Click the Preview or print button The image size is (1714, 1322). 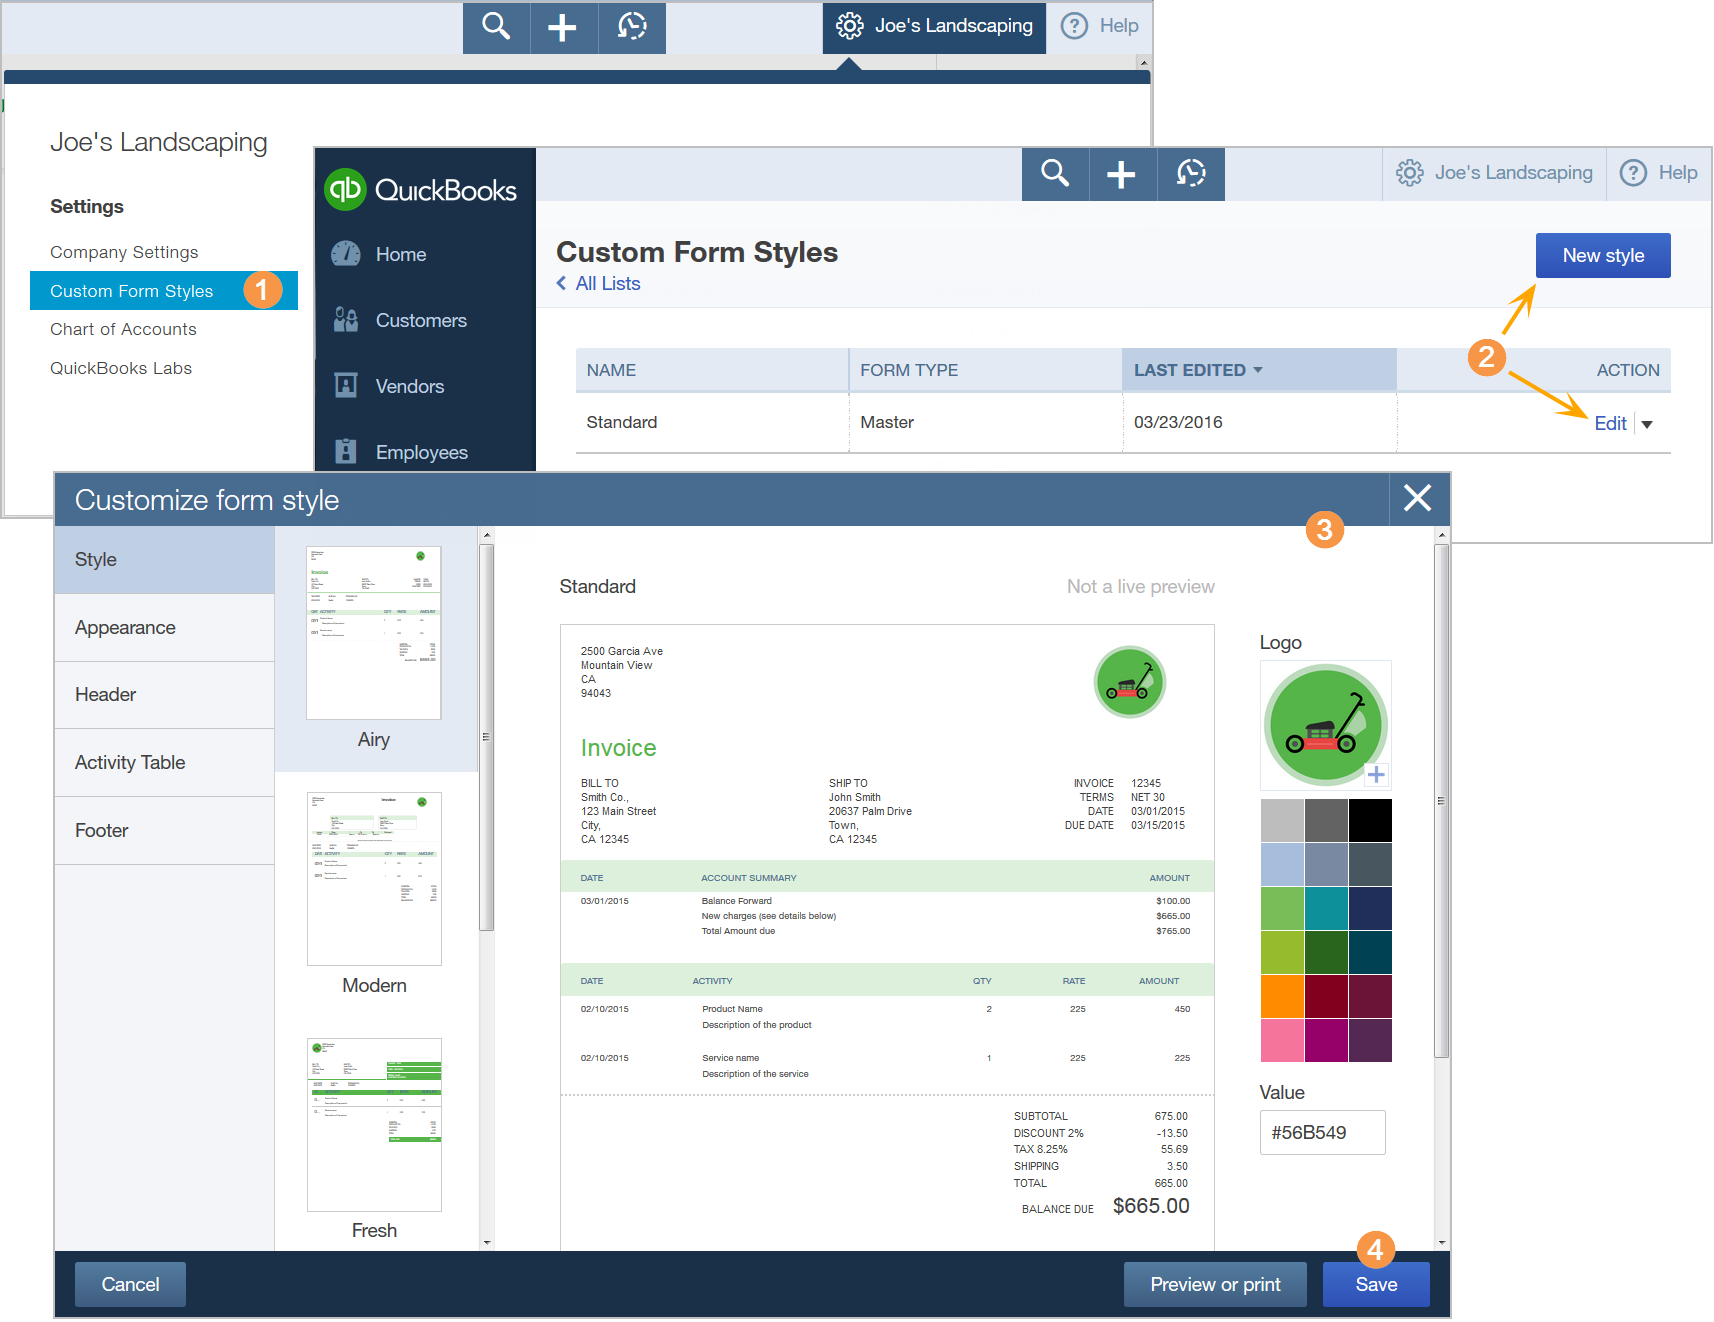[x=1215, y=1284]
